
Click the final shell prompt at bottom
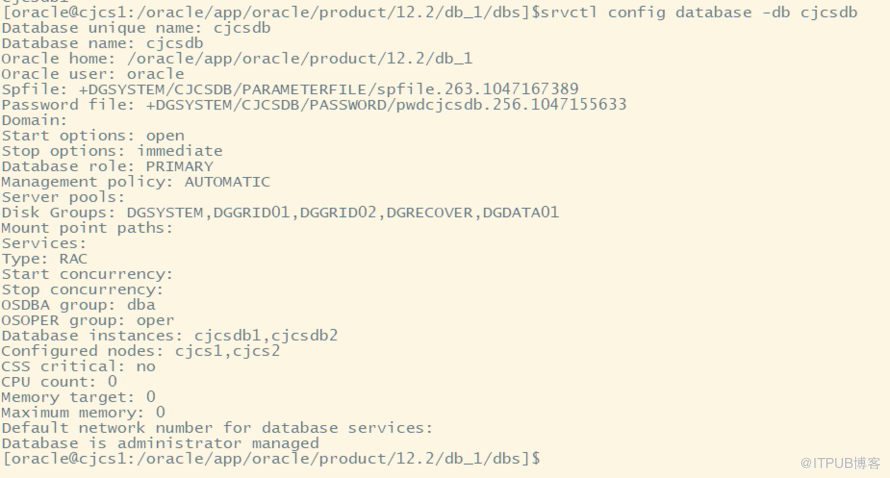click(x=271, y=459)
